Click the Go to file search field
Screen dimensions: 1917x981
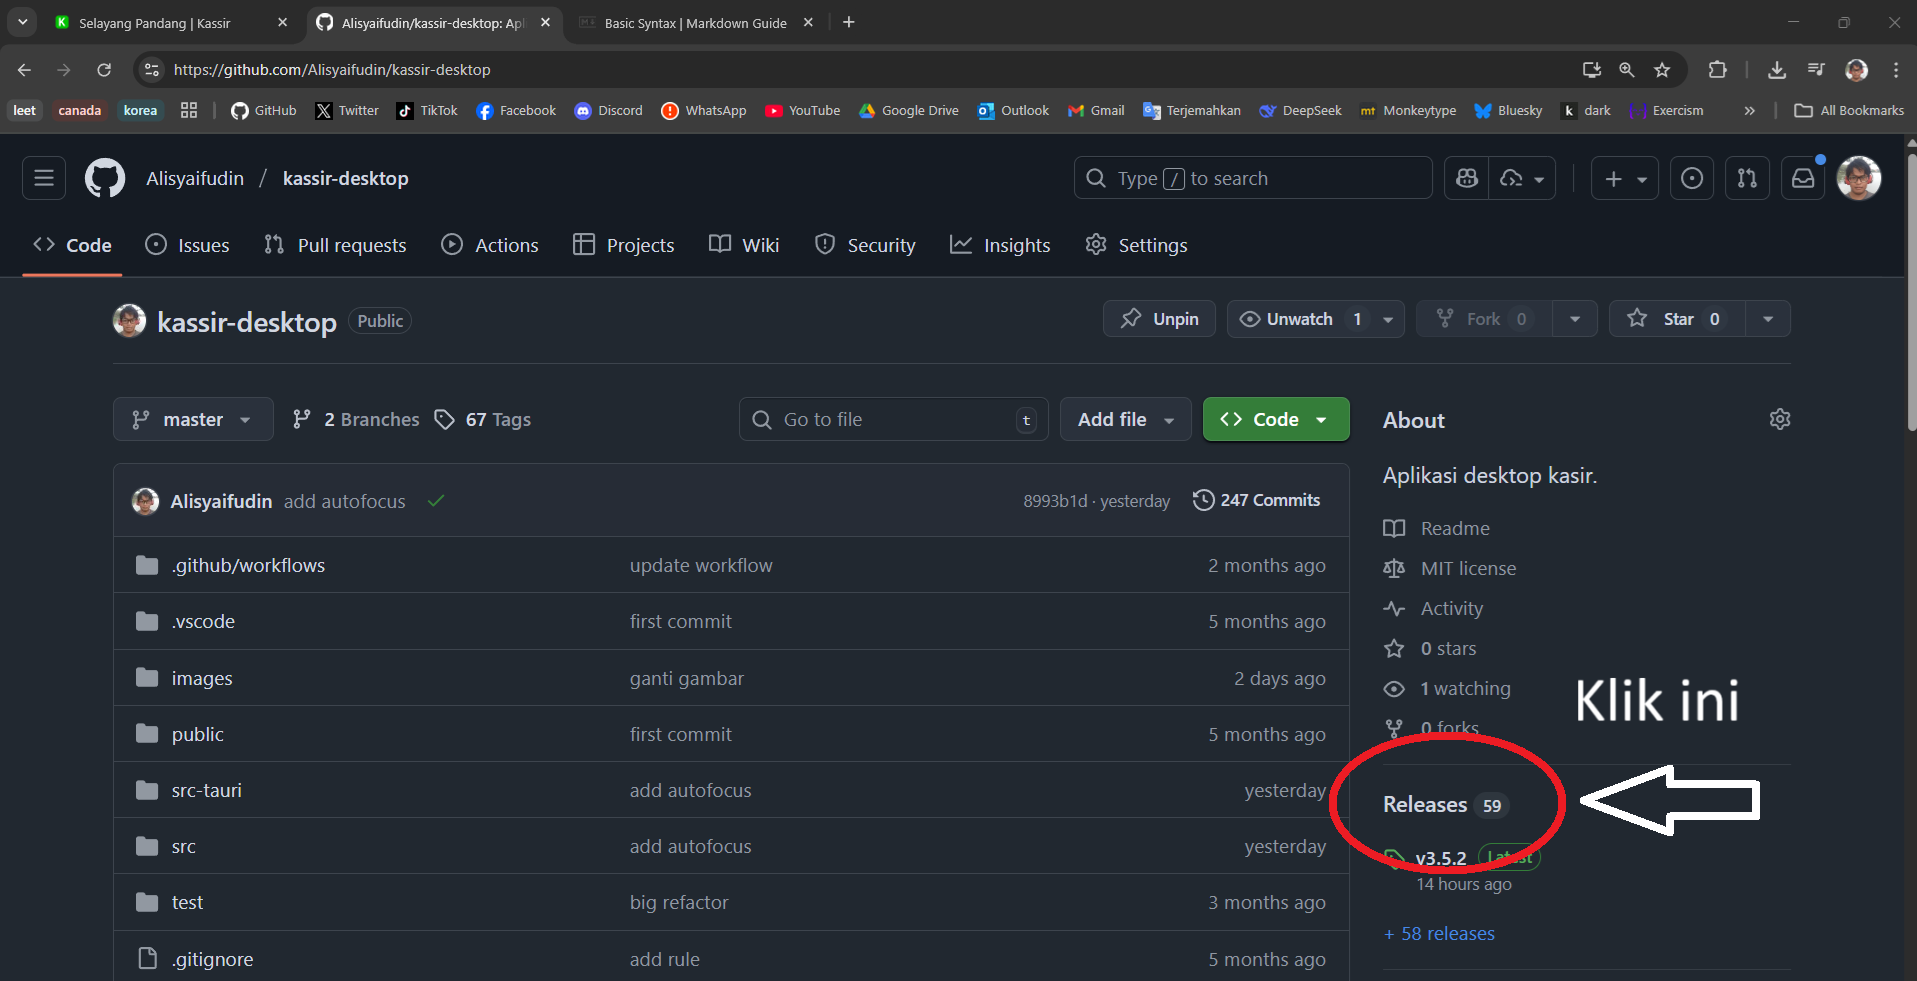892,420
